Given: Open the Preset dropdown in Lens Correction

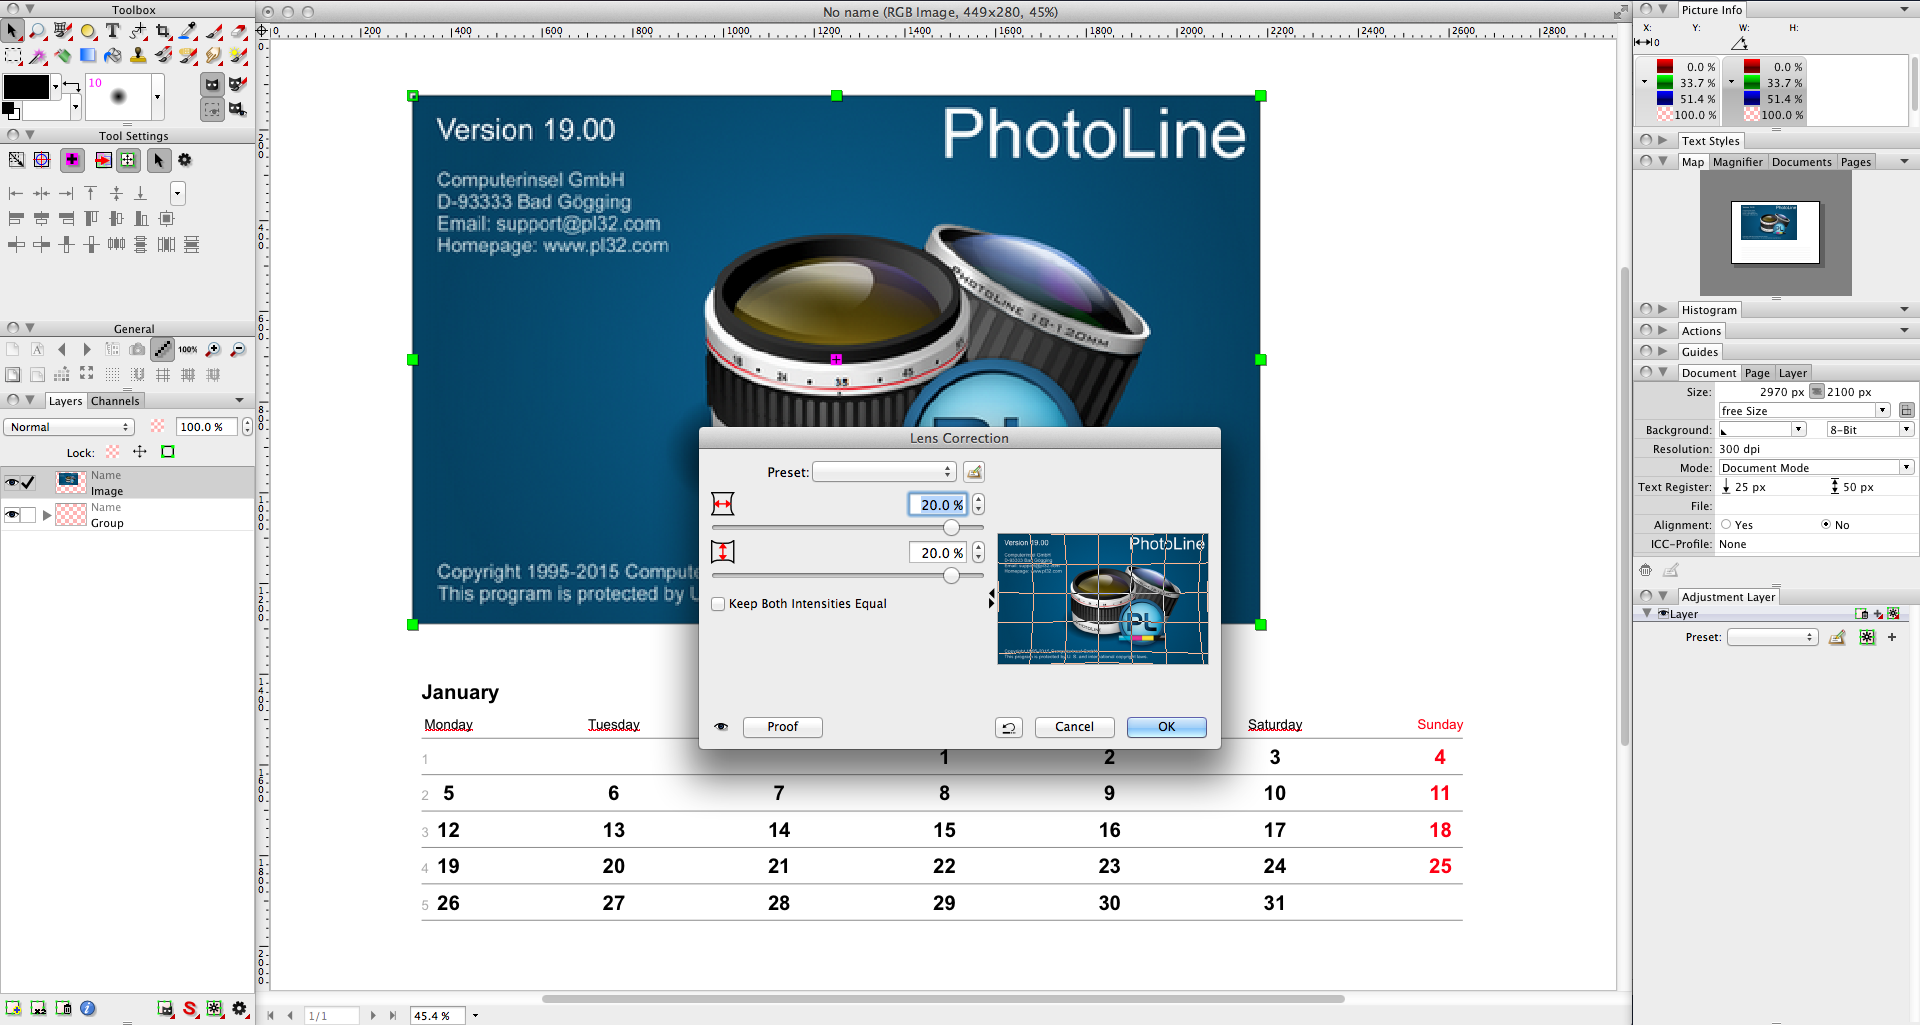Looking at the screenshot, I should (x=884, y=472).
